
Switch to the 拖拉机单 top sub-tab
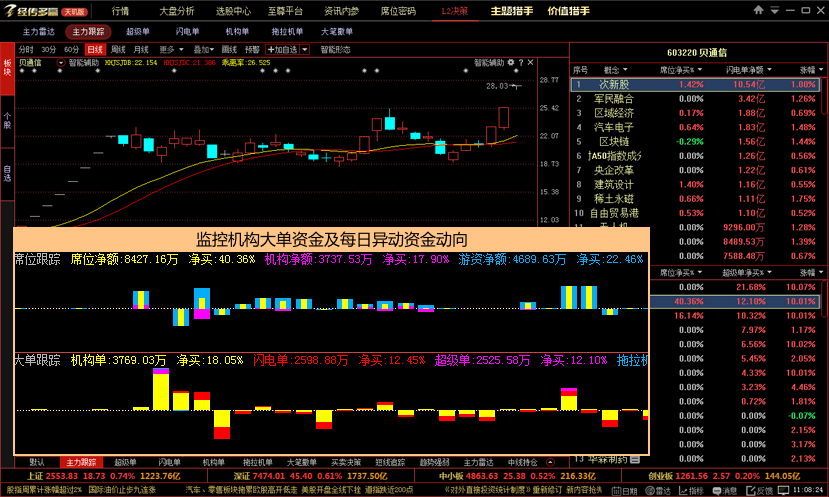click(287, 32)
